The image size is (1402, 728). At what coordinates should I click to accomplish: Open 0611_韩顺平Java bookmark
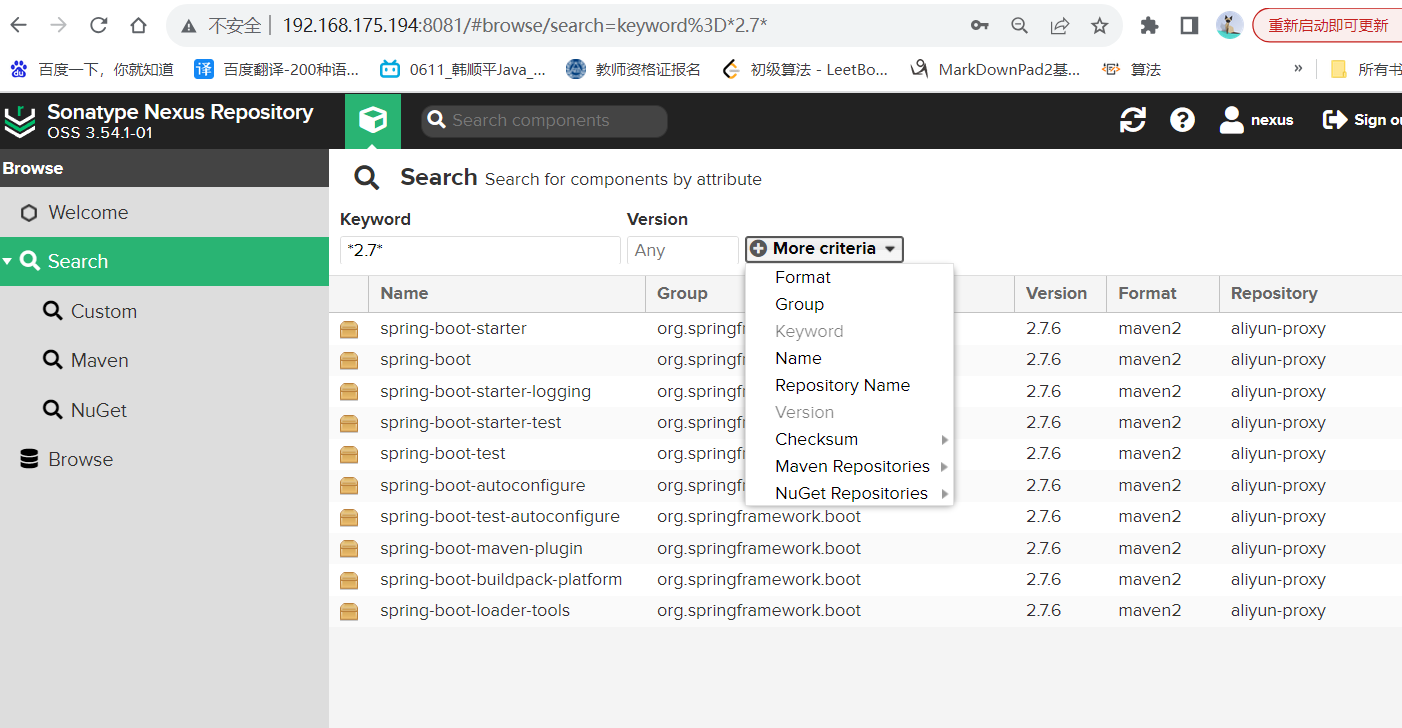(463, 69)
